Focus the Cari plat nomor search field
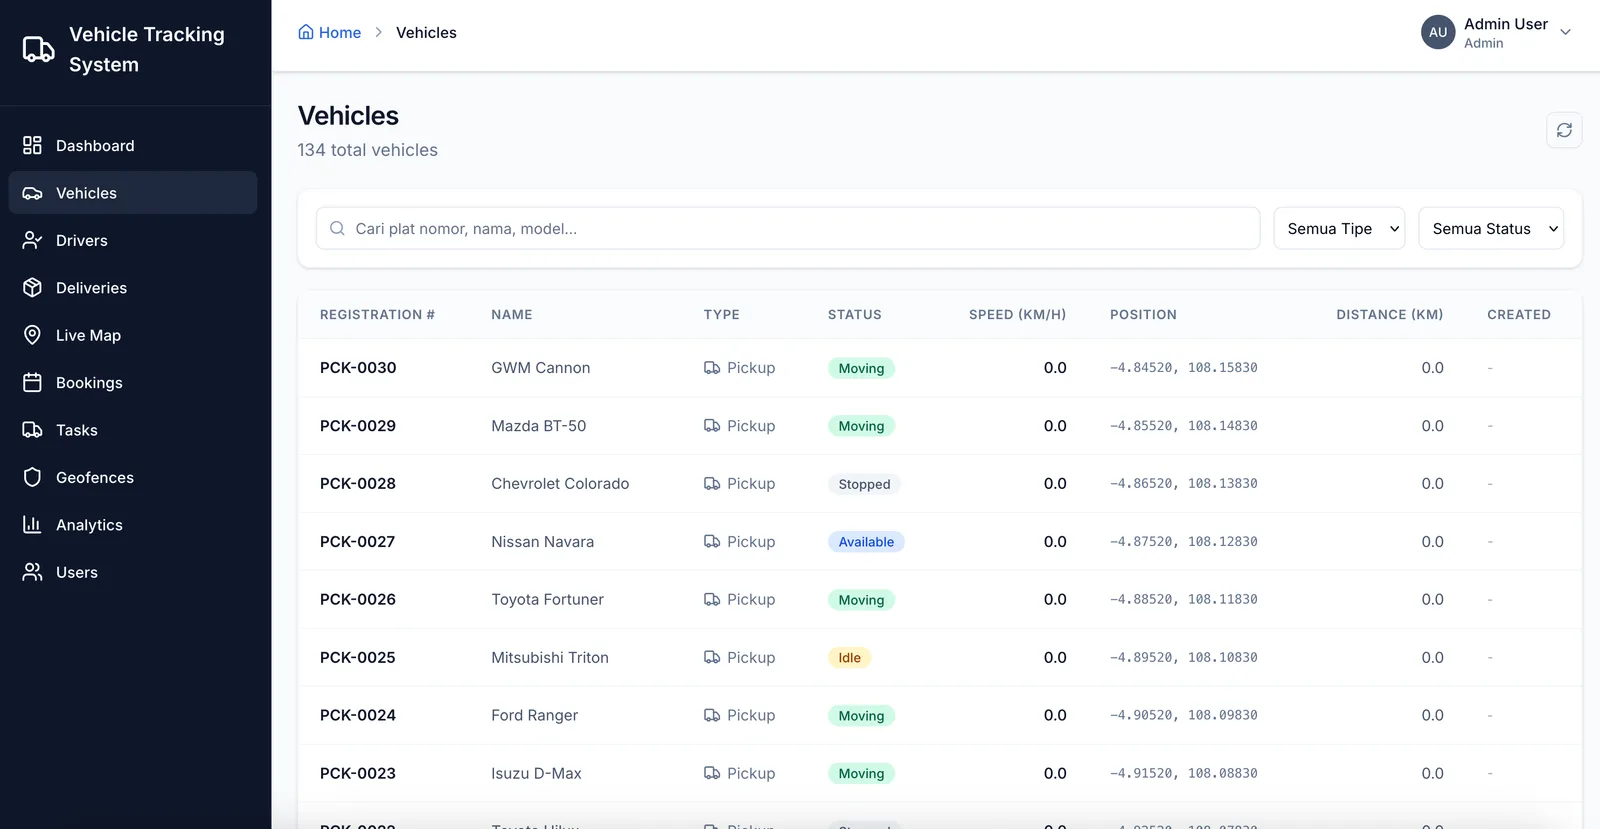The image size is (1600, 829). [788, 228]
